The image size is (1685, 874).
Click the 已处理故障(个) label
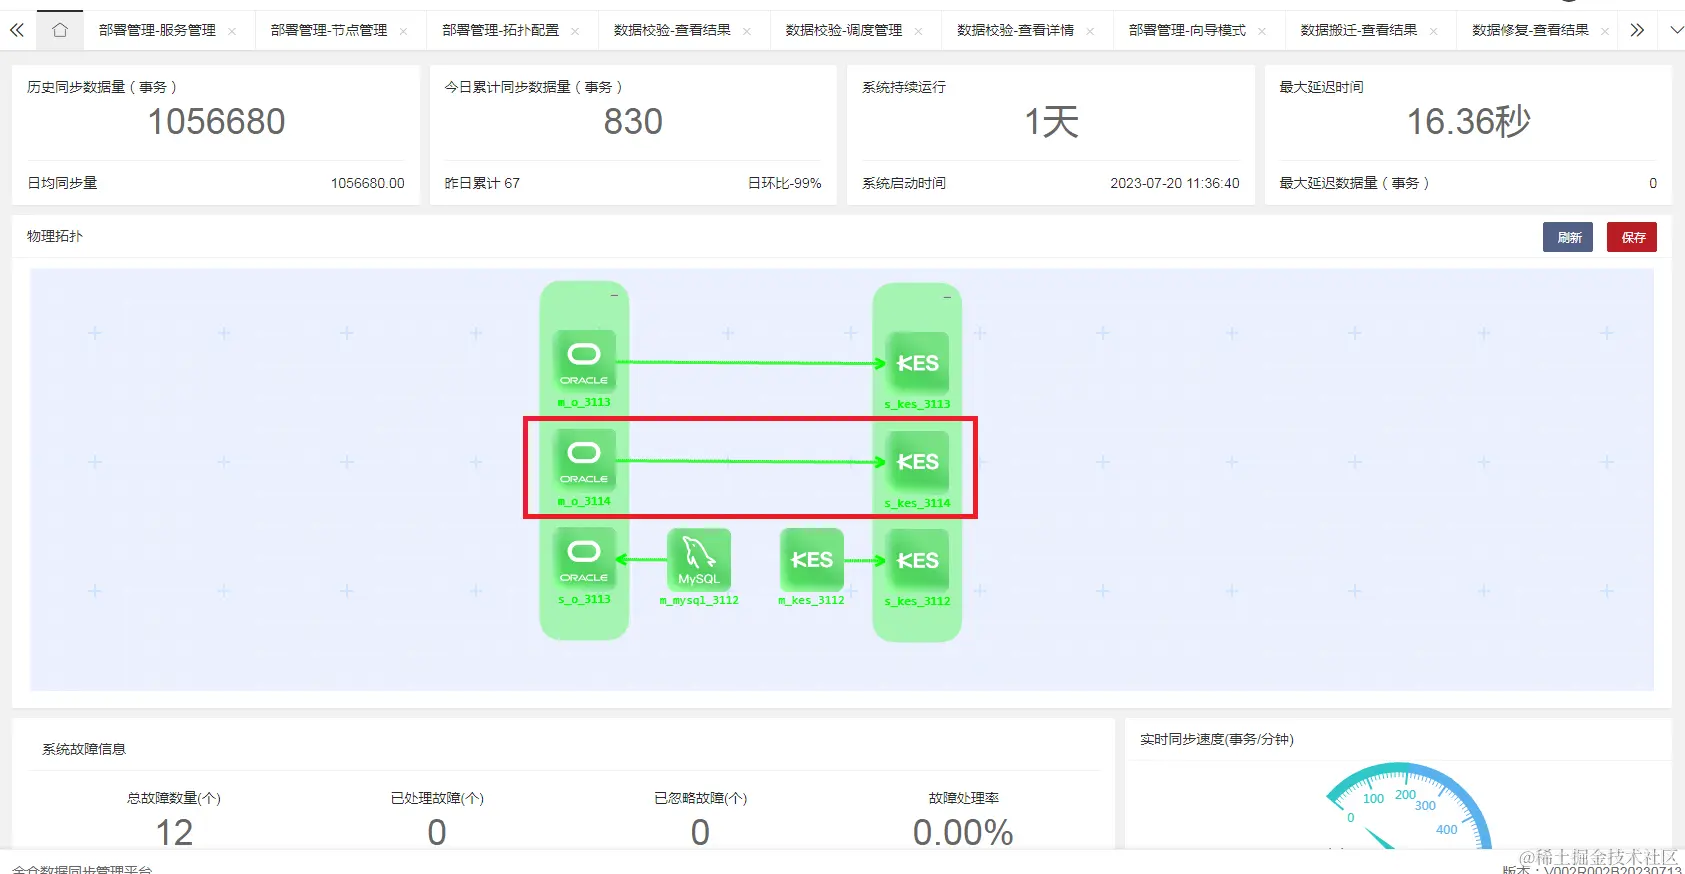coord(437,798)
